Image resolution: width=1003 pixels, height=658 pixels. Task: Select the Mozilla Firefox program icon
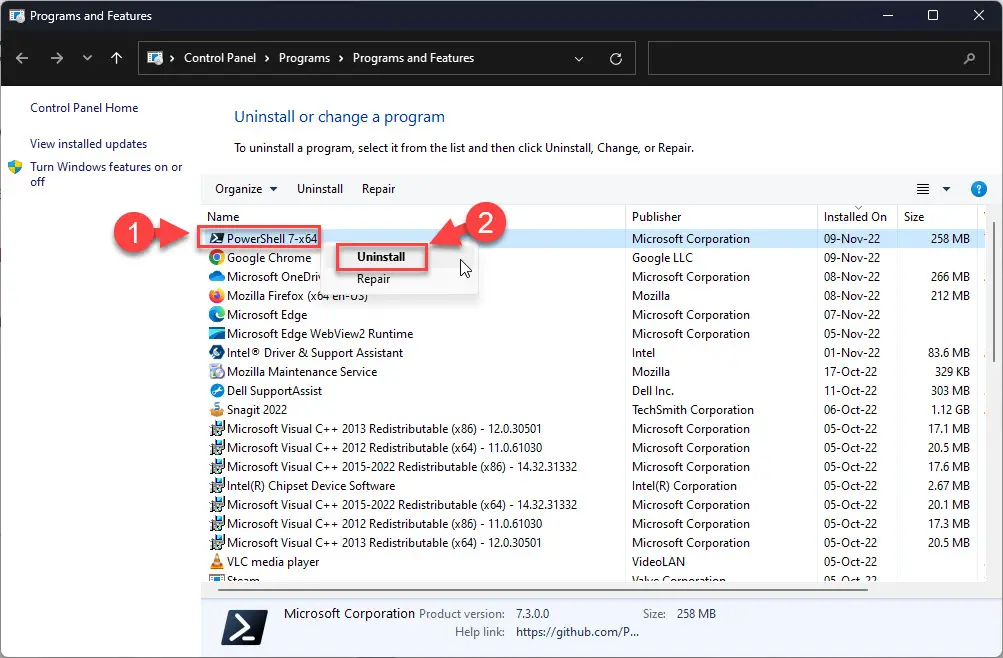(x=219, y=295)
